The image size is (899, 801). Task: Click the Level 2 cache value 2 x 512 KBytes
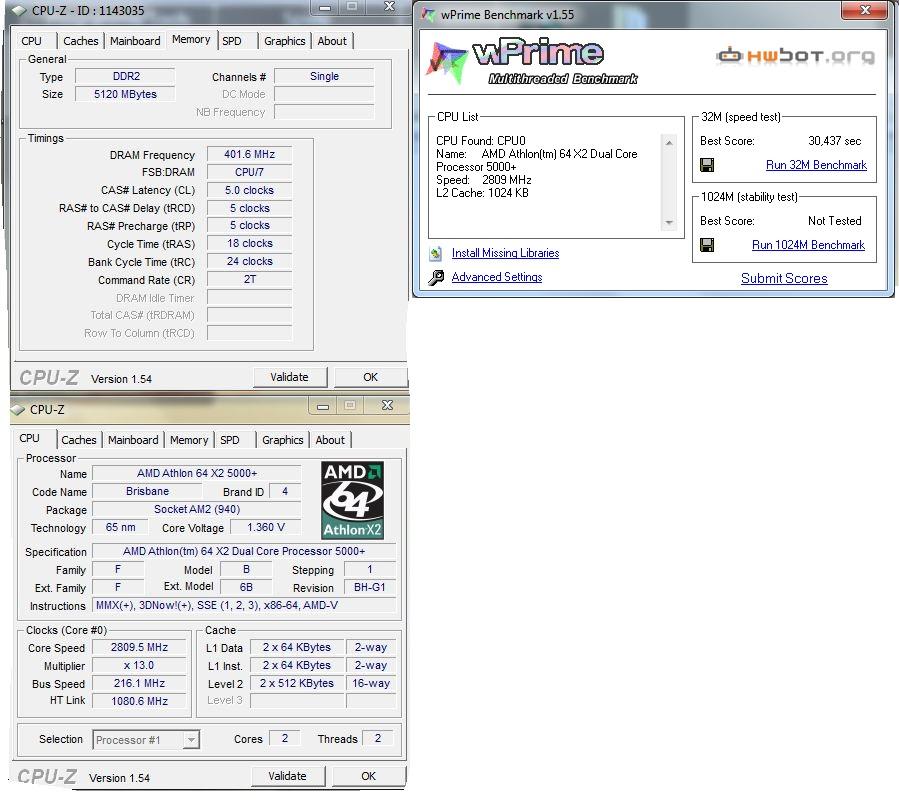tap(297, 684)
